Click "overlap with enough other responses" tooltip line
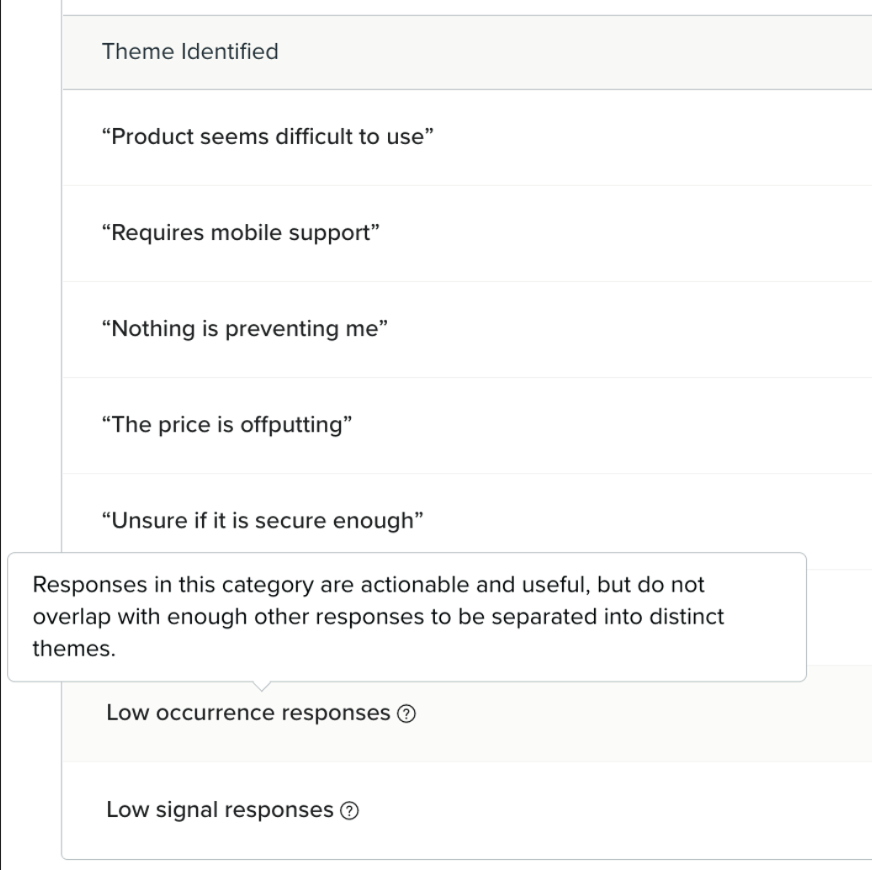The height and width of the screenshot is (870, 872). point(200,616)
